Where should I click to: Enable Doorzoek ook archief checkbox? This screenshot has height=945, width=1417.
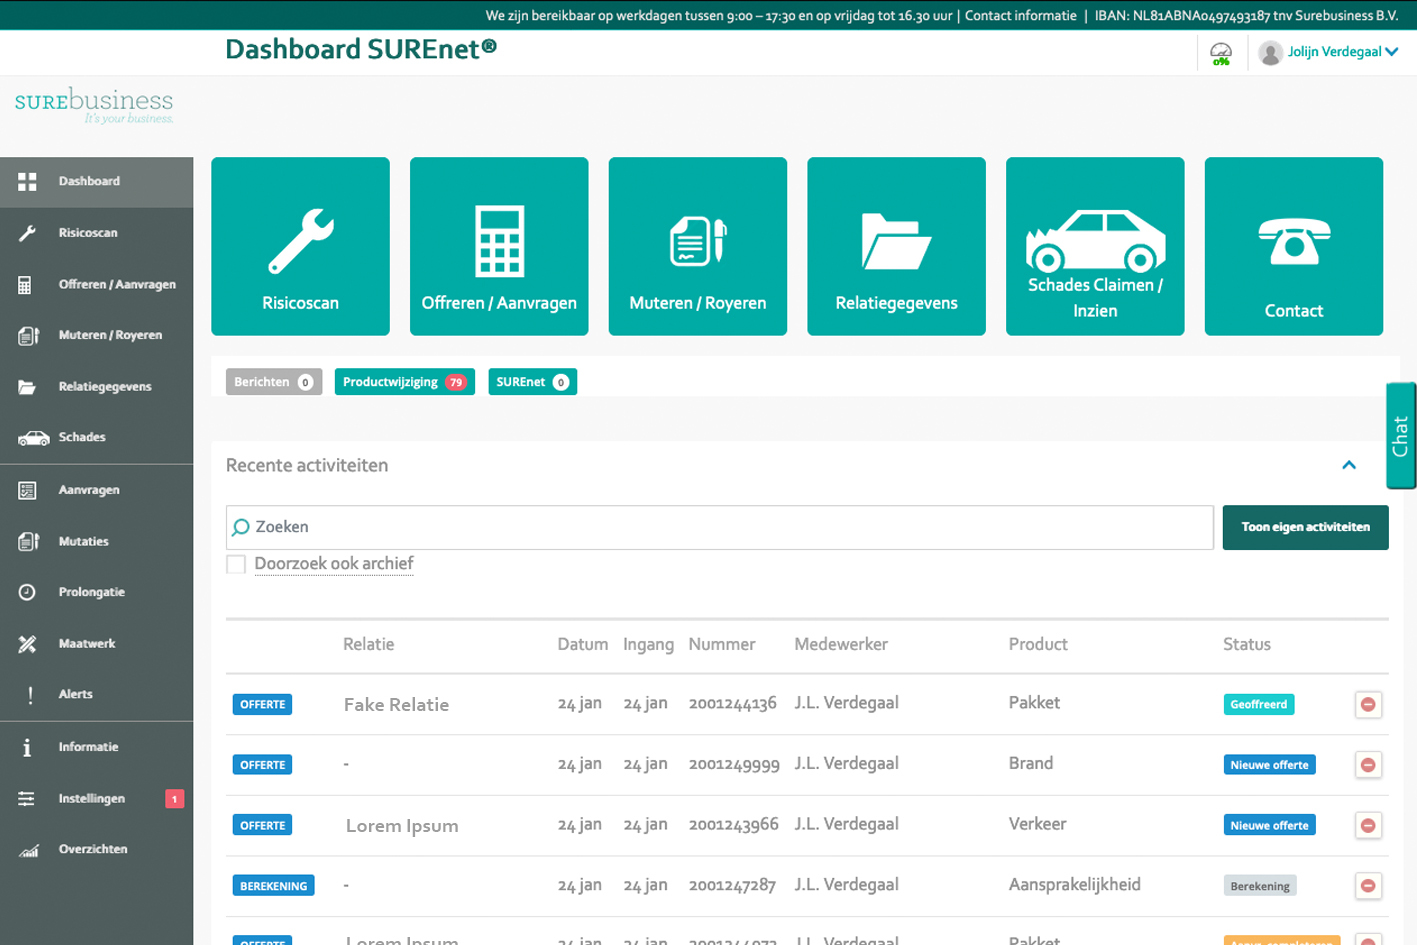tap(237, 564)
